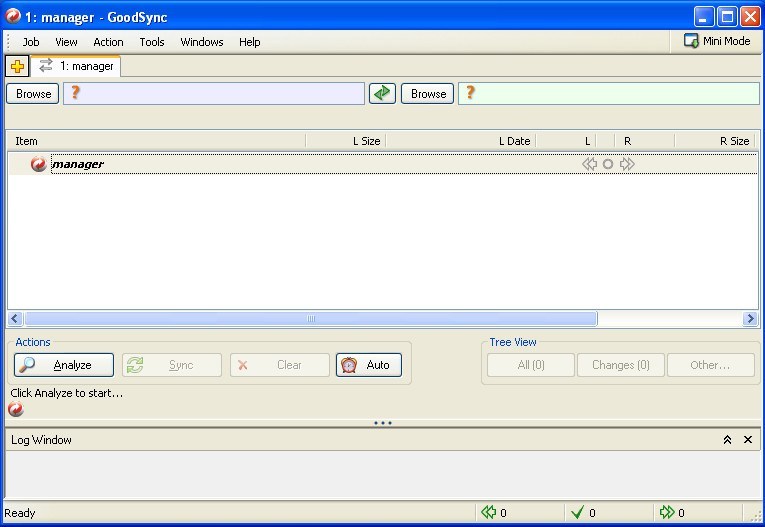The width and height of the screenshot is (765, 527).
Task: Open the Tools menu
Action: (152, 42)
